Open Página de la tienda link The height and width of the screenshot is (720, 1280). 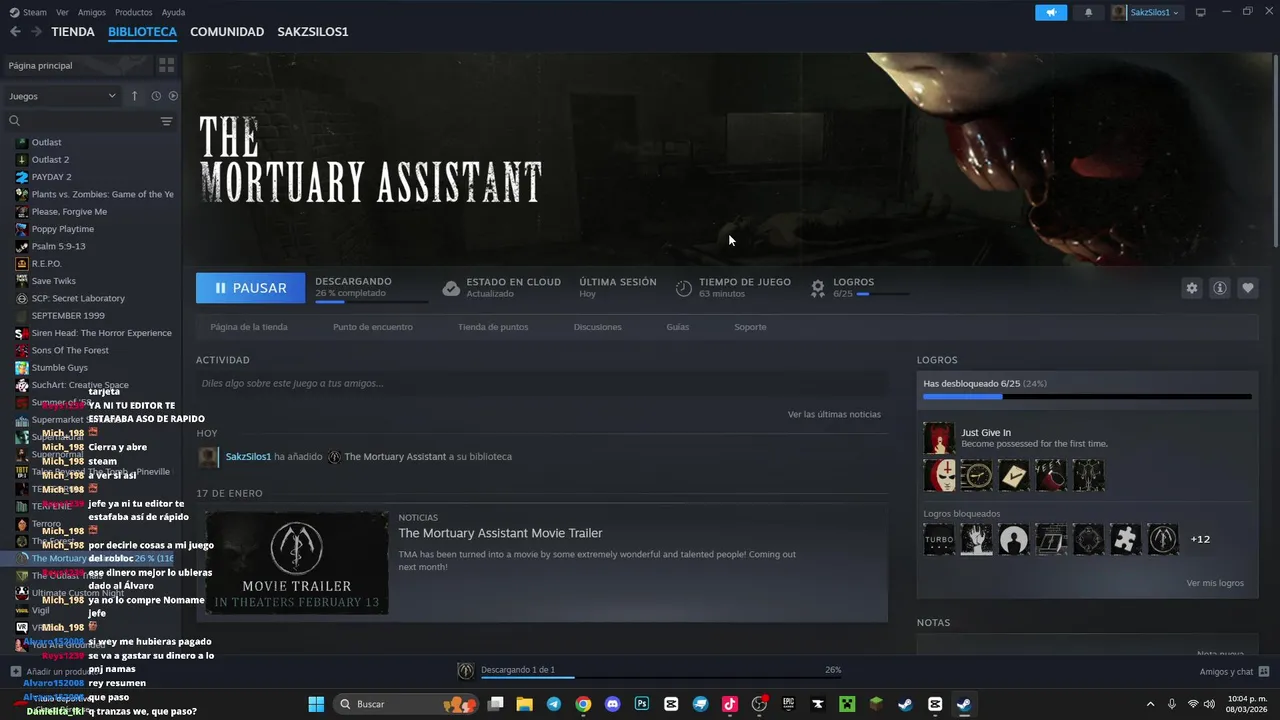[249, 327]
